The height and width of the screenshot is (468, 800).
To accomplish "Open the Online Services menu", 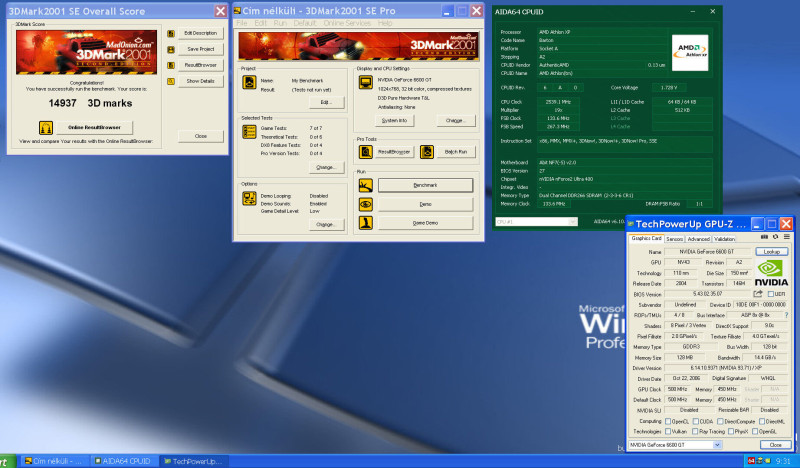I will pos(347,23).
